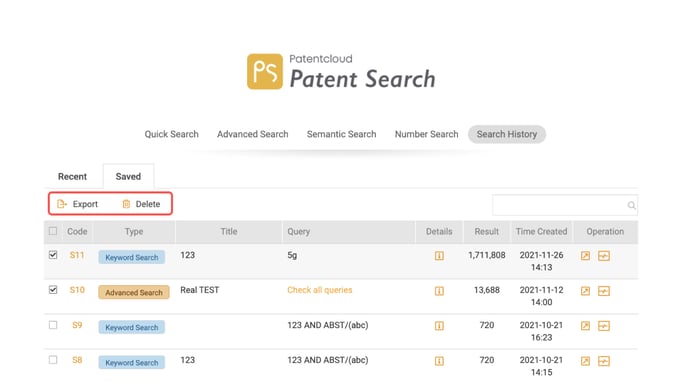Image resolution: width=688 pixels, height=382 pixels.
Task: Click the result count 1,711,808
Action: (487, 255)
